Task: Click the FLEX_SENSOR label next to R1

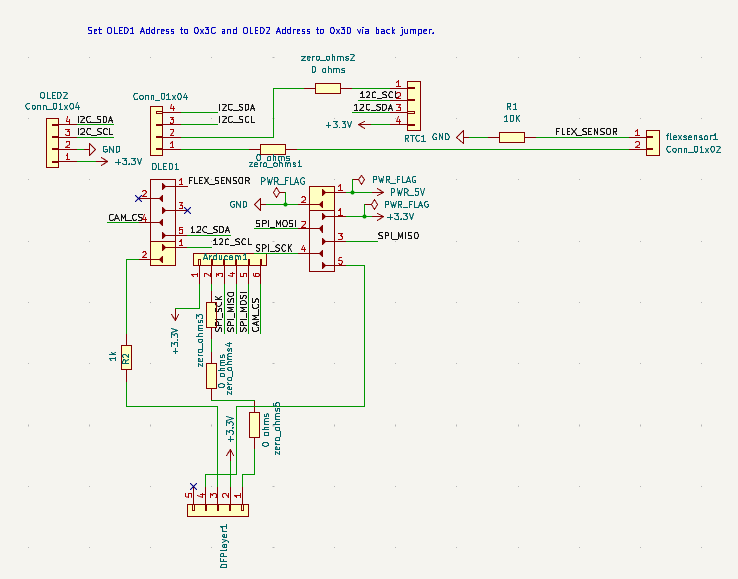Action: 586,132
